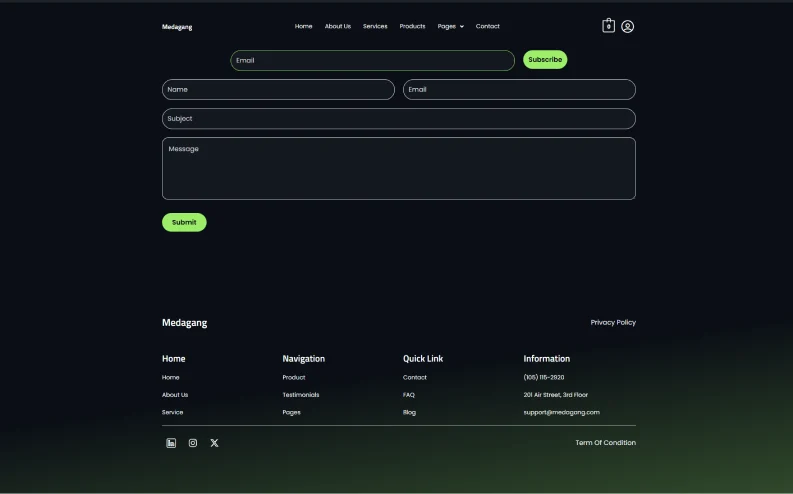Screen dimensions: 793x494
Task: Go to Home in top navigation
Action: pos(303,26)
